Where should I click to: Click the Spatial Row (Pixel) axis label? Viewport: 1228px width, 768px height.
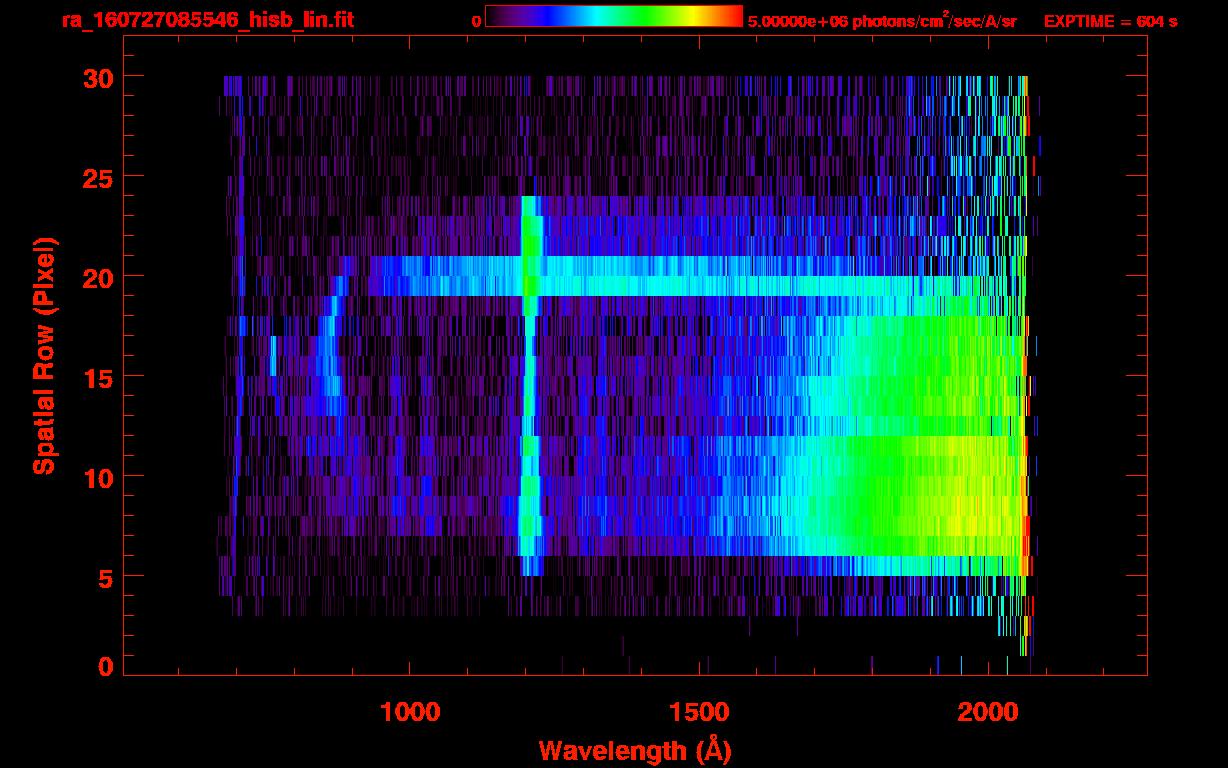click(44, 356)
